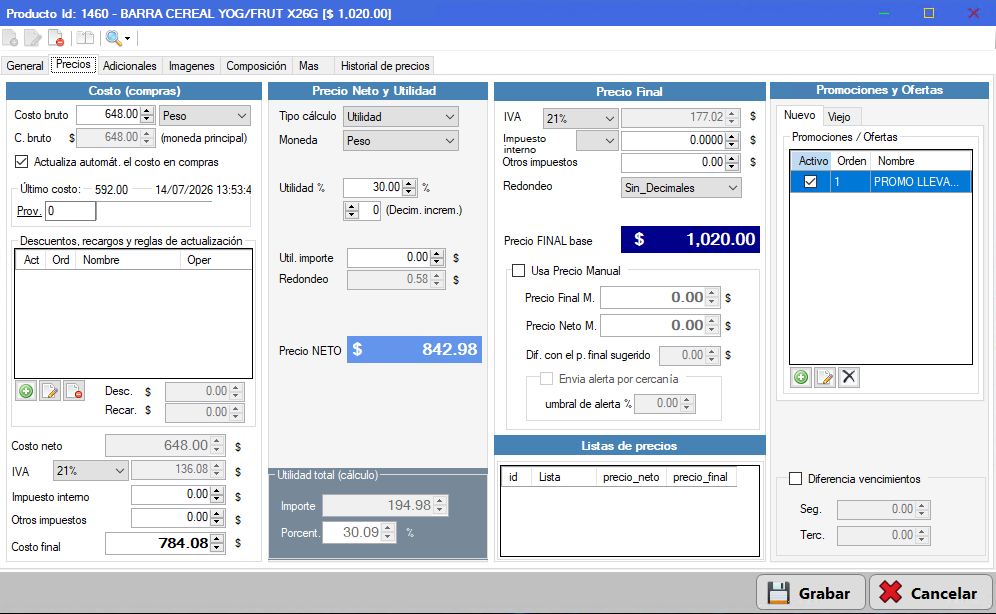This screenshot has height=614, width=996.
Task: Click the Cancelar button
Action: pos(930,593)
